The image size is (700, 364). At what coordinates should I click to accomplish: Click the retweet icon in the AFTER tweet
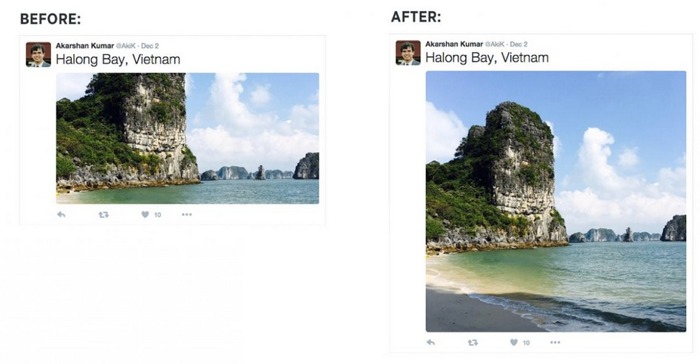tap(473, 343)
